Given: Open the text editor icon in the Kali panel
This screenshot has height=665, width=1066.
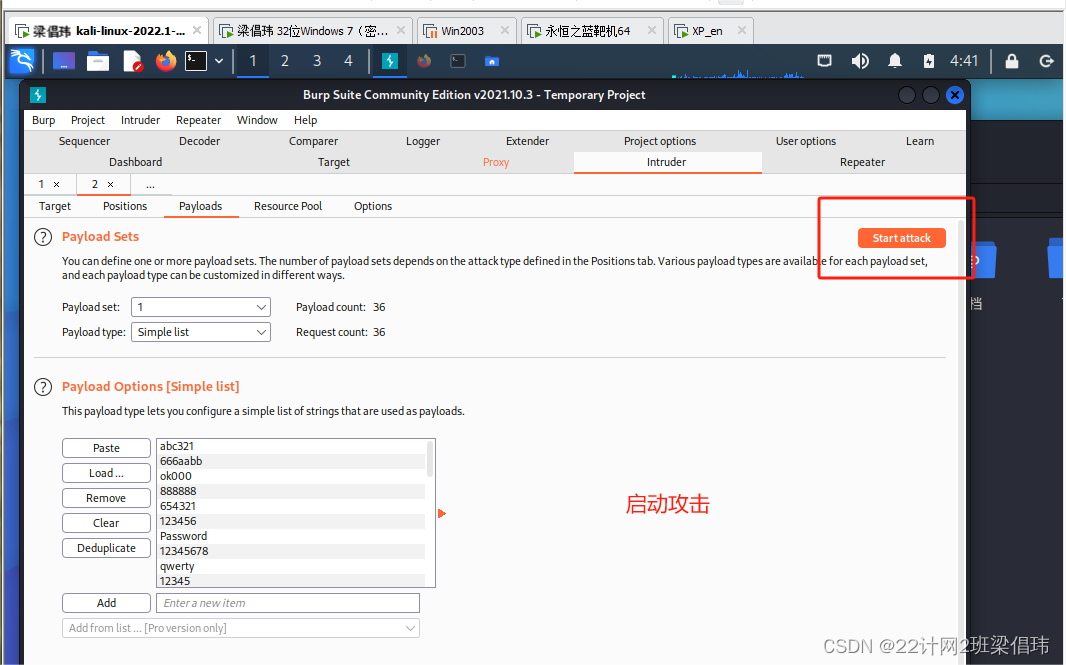Looking at the screenshot, I should [x=133, y=61].
